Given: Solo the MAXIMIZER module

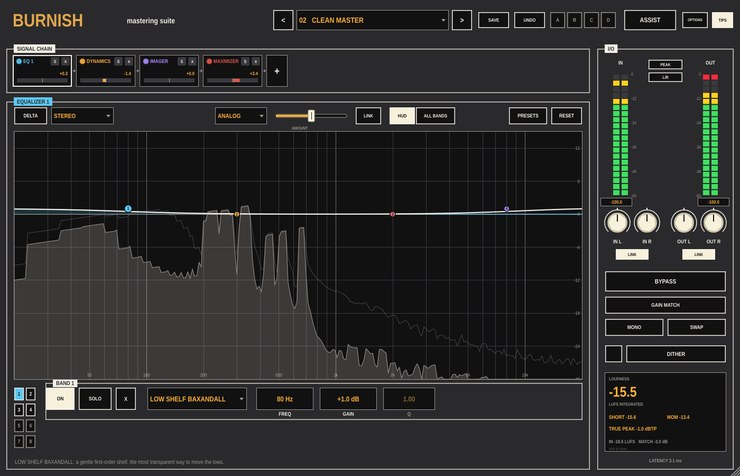Looking at the screenshot, I should click(x=245, y=61).
